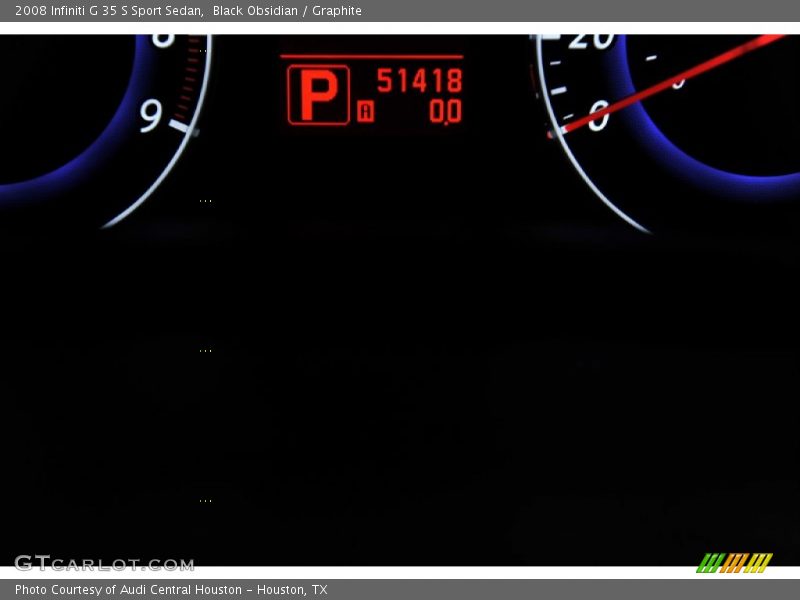Click the green-orange-yellow striped badge
Screen dimensions: 800x600
click(x=735, y=563)
